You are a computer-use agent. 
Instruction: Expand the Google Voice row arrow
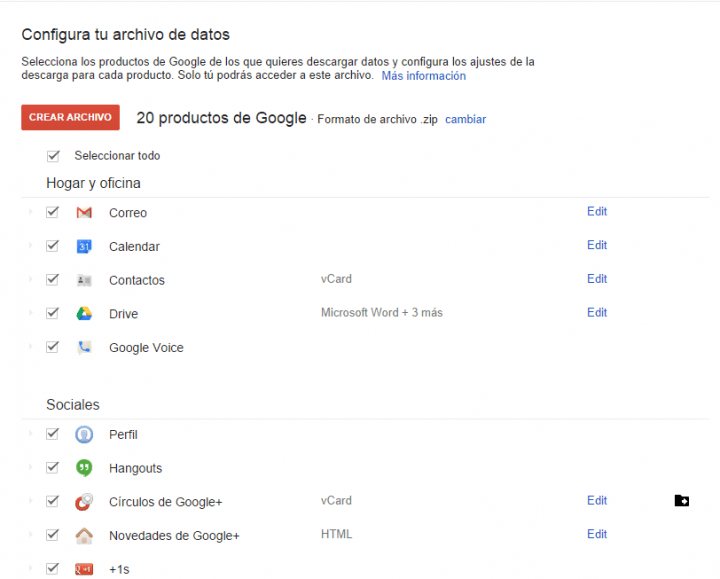pos(31,346)
